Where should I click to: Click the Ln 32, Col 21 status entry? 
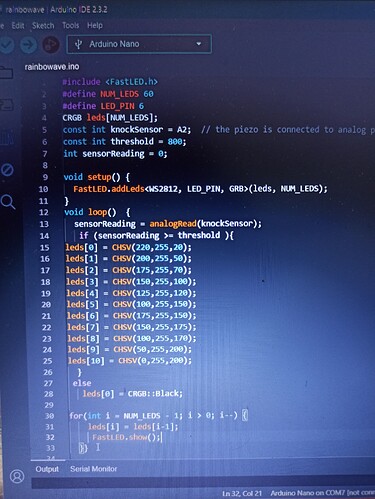point(242,493)
